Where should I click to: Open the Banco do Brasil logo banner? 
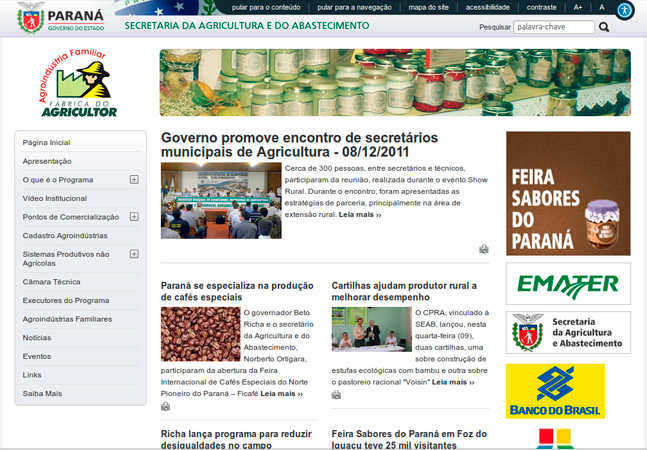pyautogui.click(x=555, y=390)
